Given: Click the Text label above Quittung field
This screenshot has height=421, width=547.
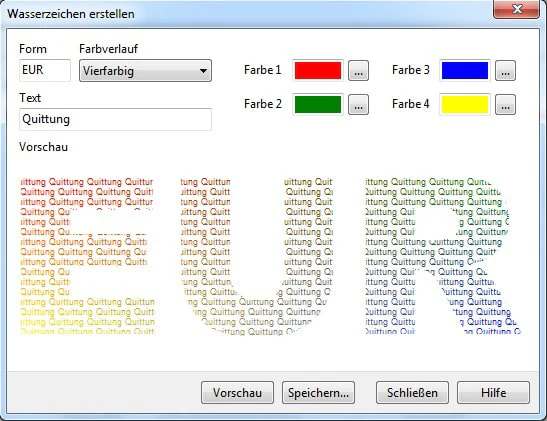Looking at the screenshot, I should pos(30,98).
